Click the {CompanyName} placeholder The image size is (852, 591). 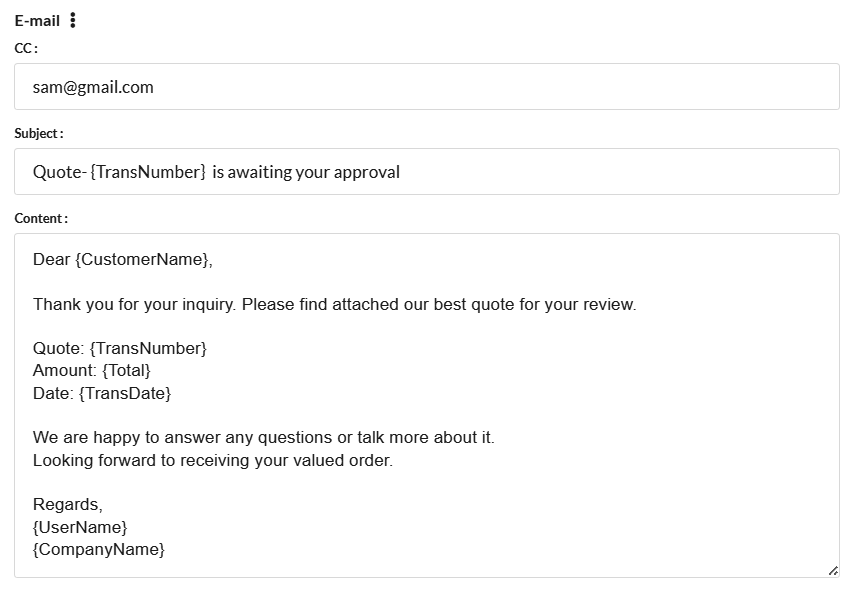click(x=98, y=549)
